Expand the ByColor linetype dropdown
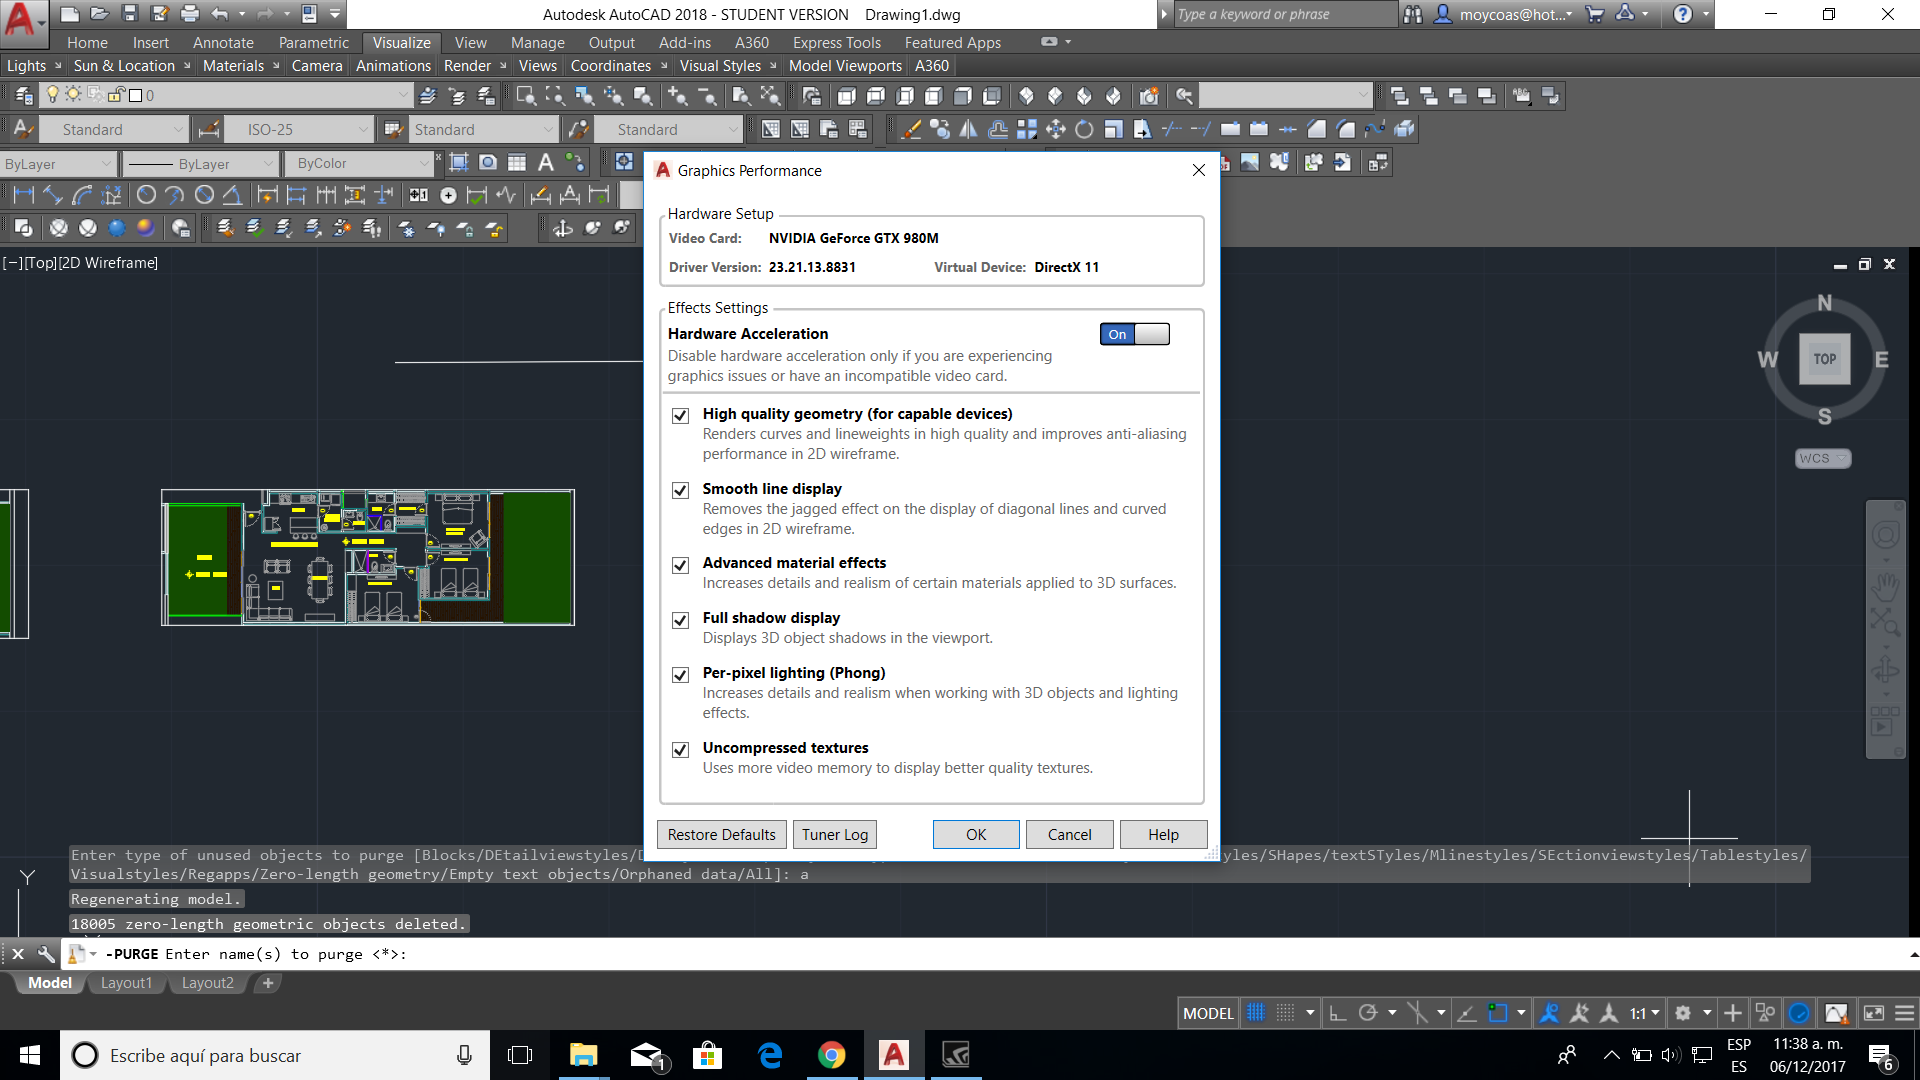 tap(426, 163)
